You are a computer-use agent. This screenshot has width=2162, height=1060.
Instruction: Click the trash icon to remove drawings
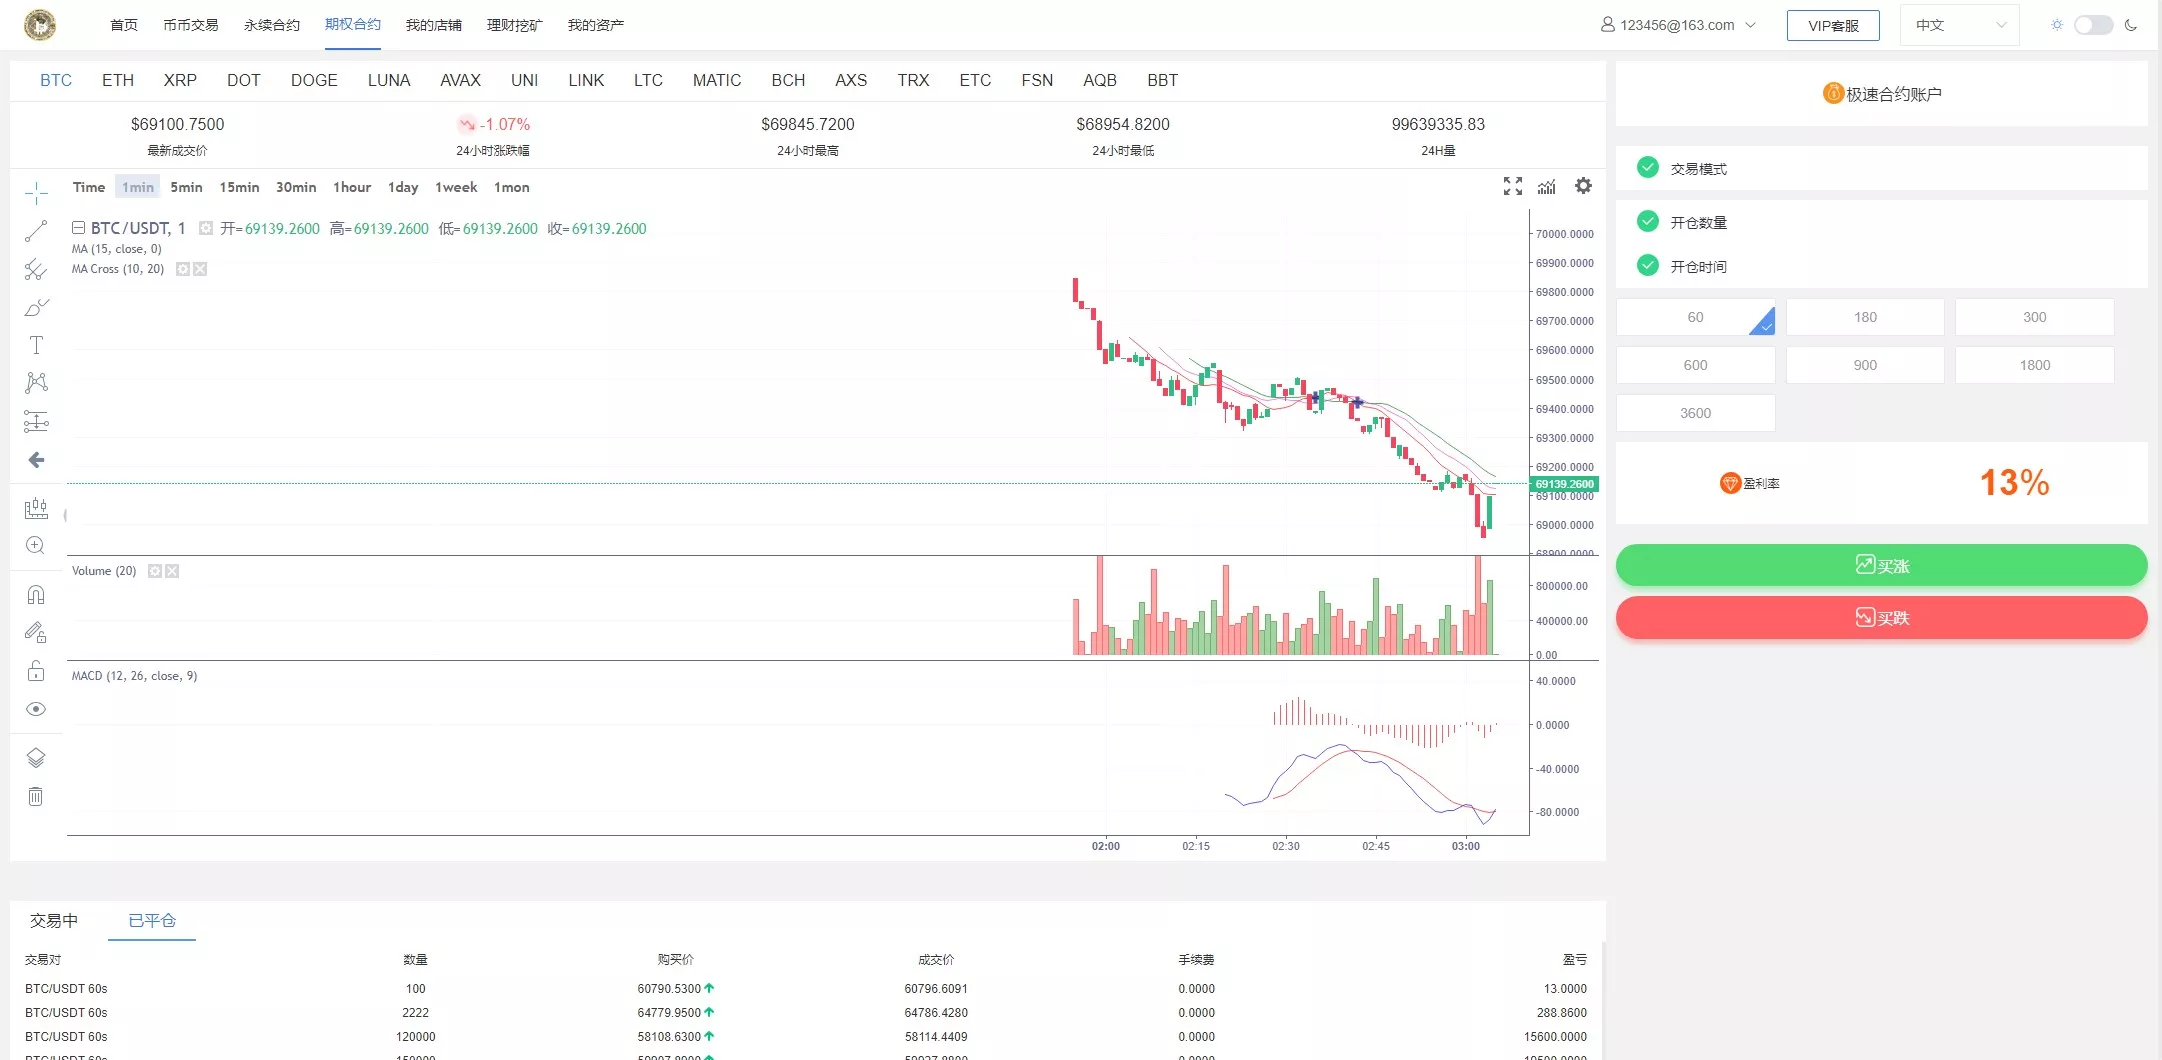(36, 797)
